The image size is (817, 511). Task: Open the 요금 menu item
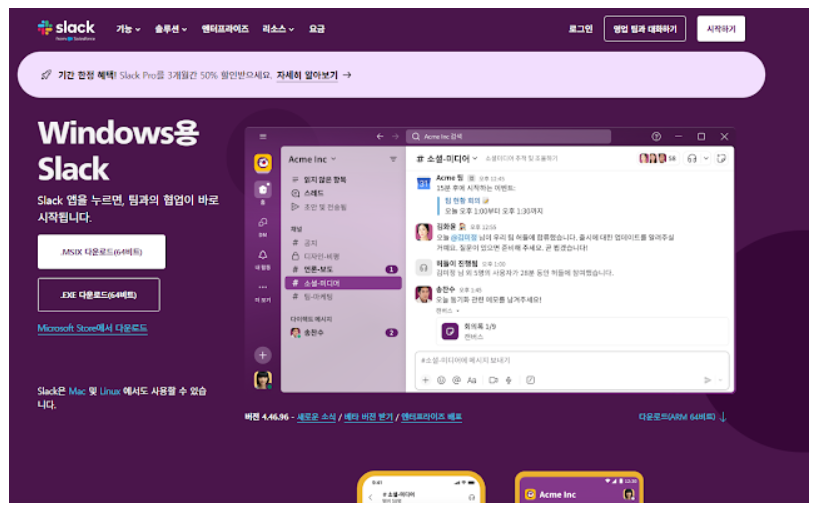click(317, 29)
